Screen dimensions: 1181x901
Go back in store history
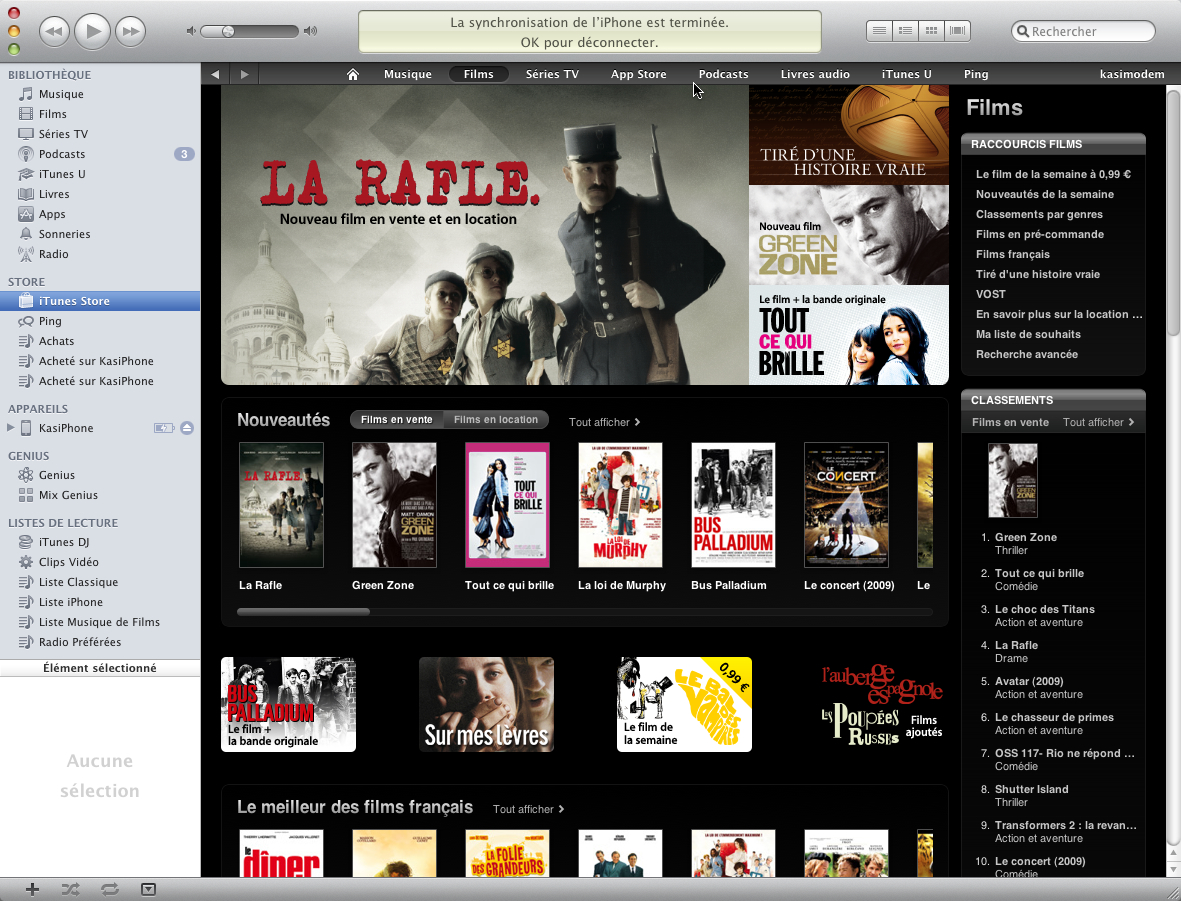click(x=215, y=74)
